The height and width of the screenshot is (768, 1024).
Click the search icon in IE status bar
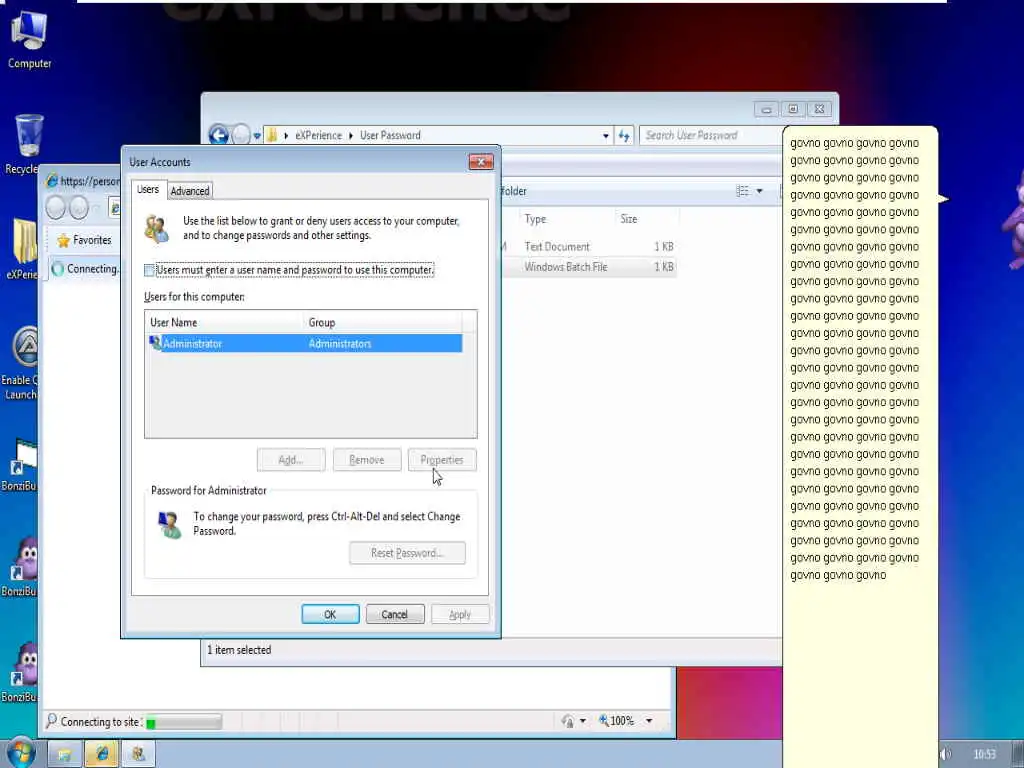52,720
